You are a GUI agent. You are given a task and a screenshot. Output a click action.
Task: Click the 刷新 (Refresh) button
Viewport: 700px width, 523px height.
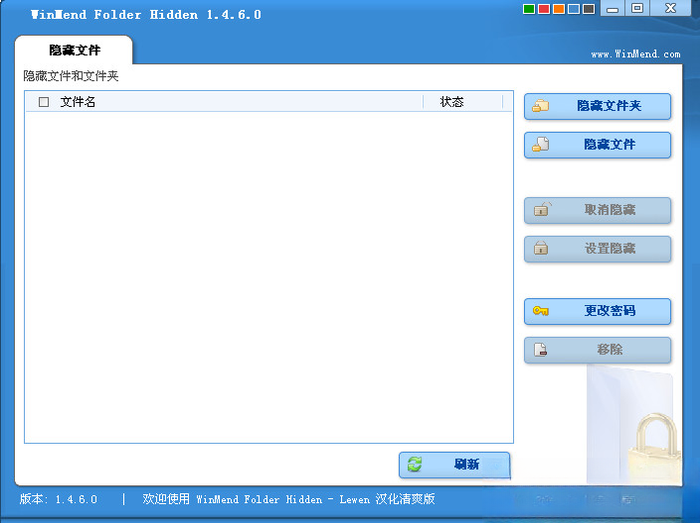click(454, 465)
